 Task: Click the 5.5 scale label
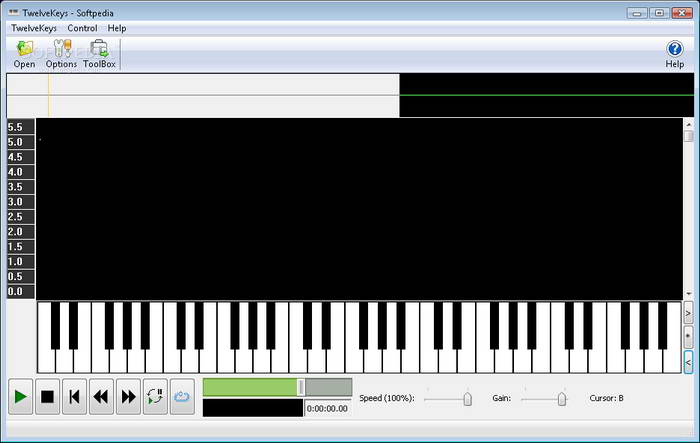point(21,127)
